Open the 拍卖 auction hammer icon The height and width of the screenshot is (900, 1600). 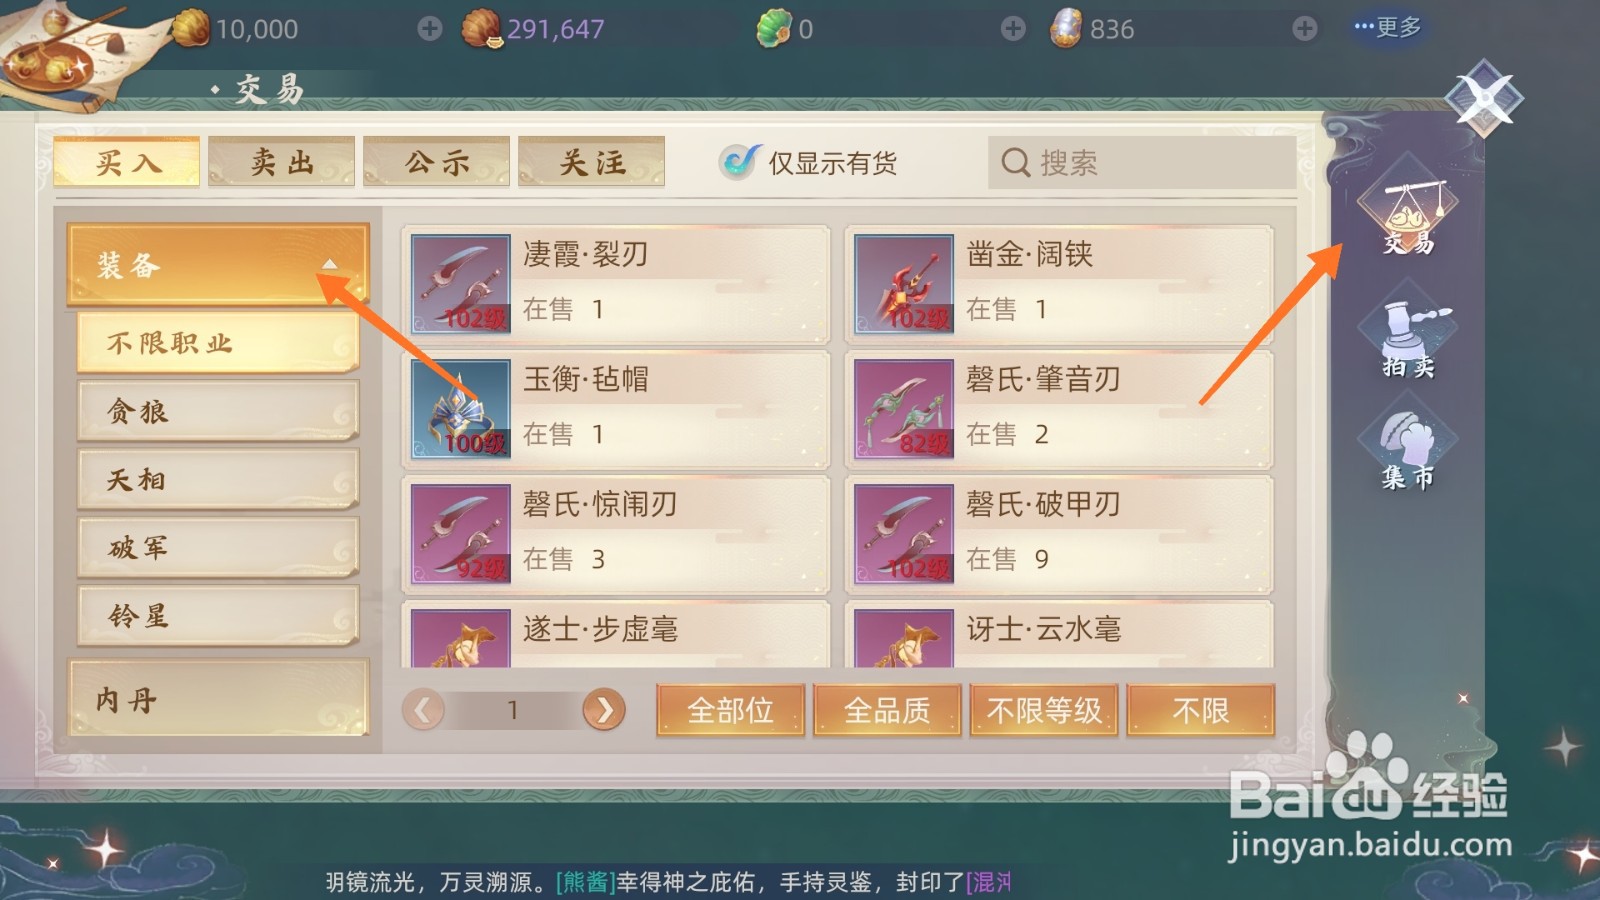1408,339
